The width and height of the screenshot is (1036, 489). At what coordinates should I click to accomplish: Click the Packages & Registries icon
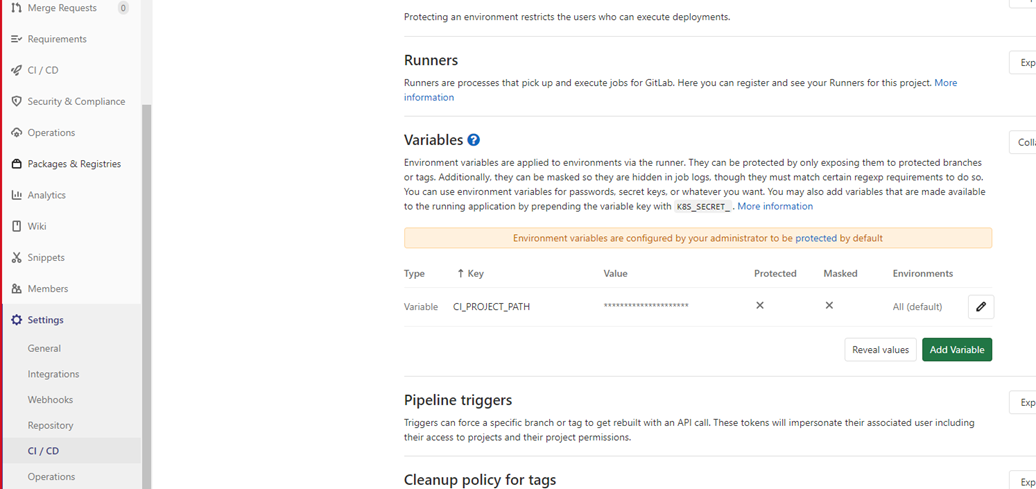[x=16, y=164]
